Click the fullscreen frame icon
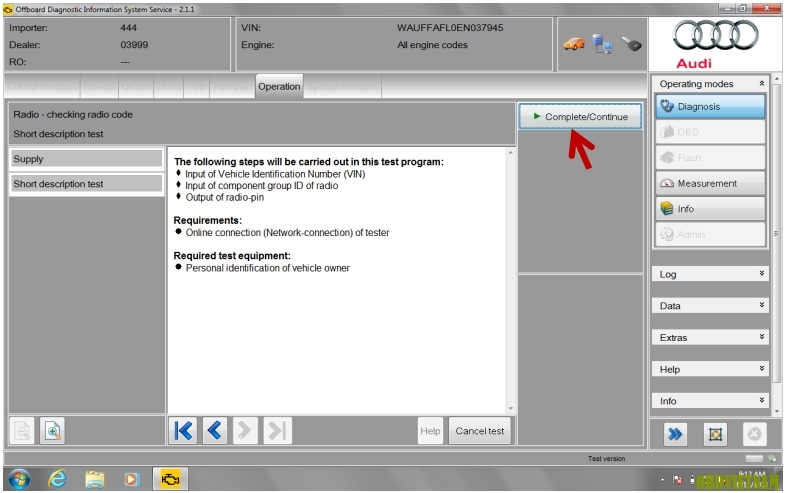The width and height of the screenshot is (786, 493). (x=715, y=434)
